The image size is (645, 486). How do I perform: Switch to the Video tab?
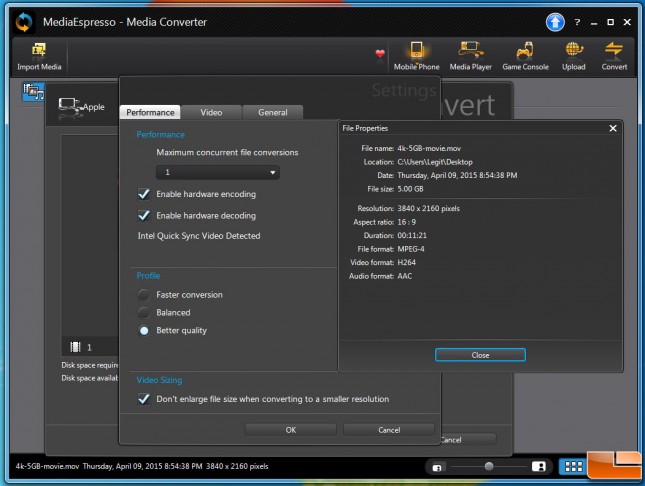pyautogui.click(x=211, y=112)
